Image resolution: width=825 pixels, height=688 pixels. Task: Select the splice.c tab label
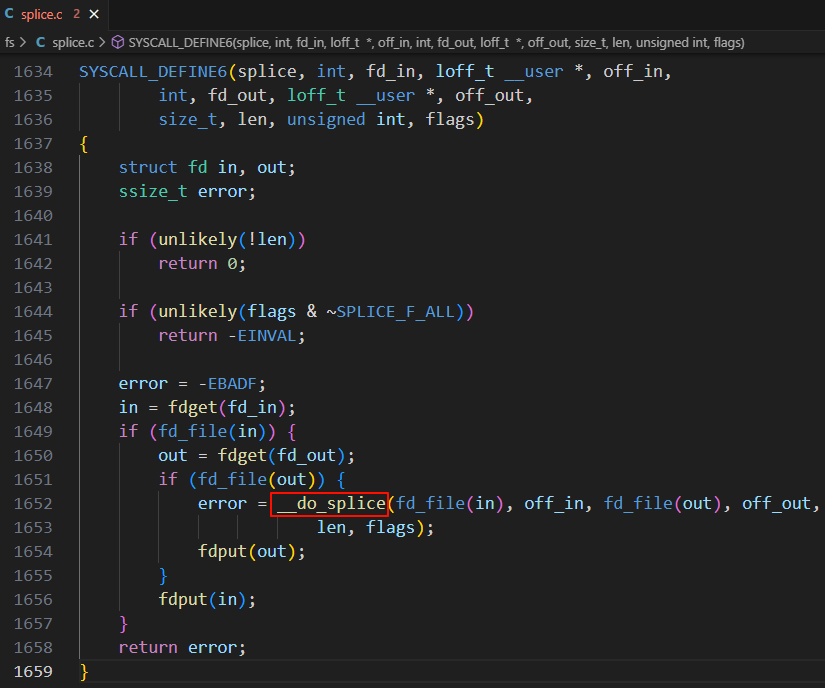click(x=42, y=14)
